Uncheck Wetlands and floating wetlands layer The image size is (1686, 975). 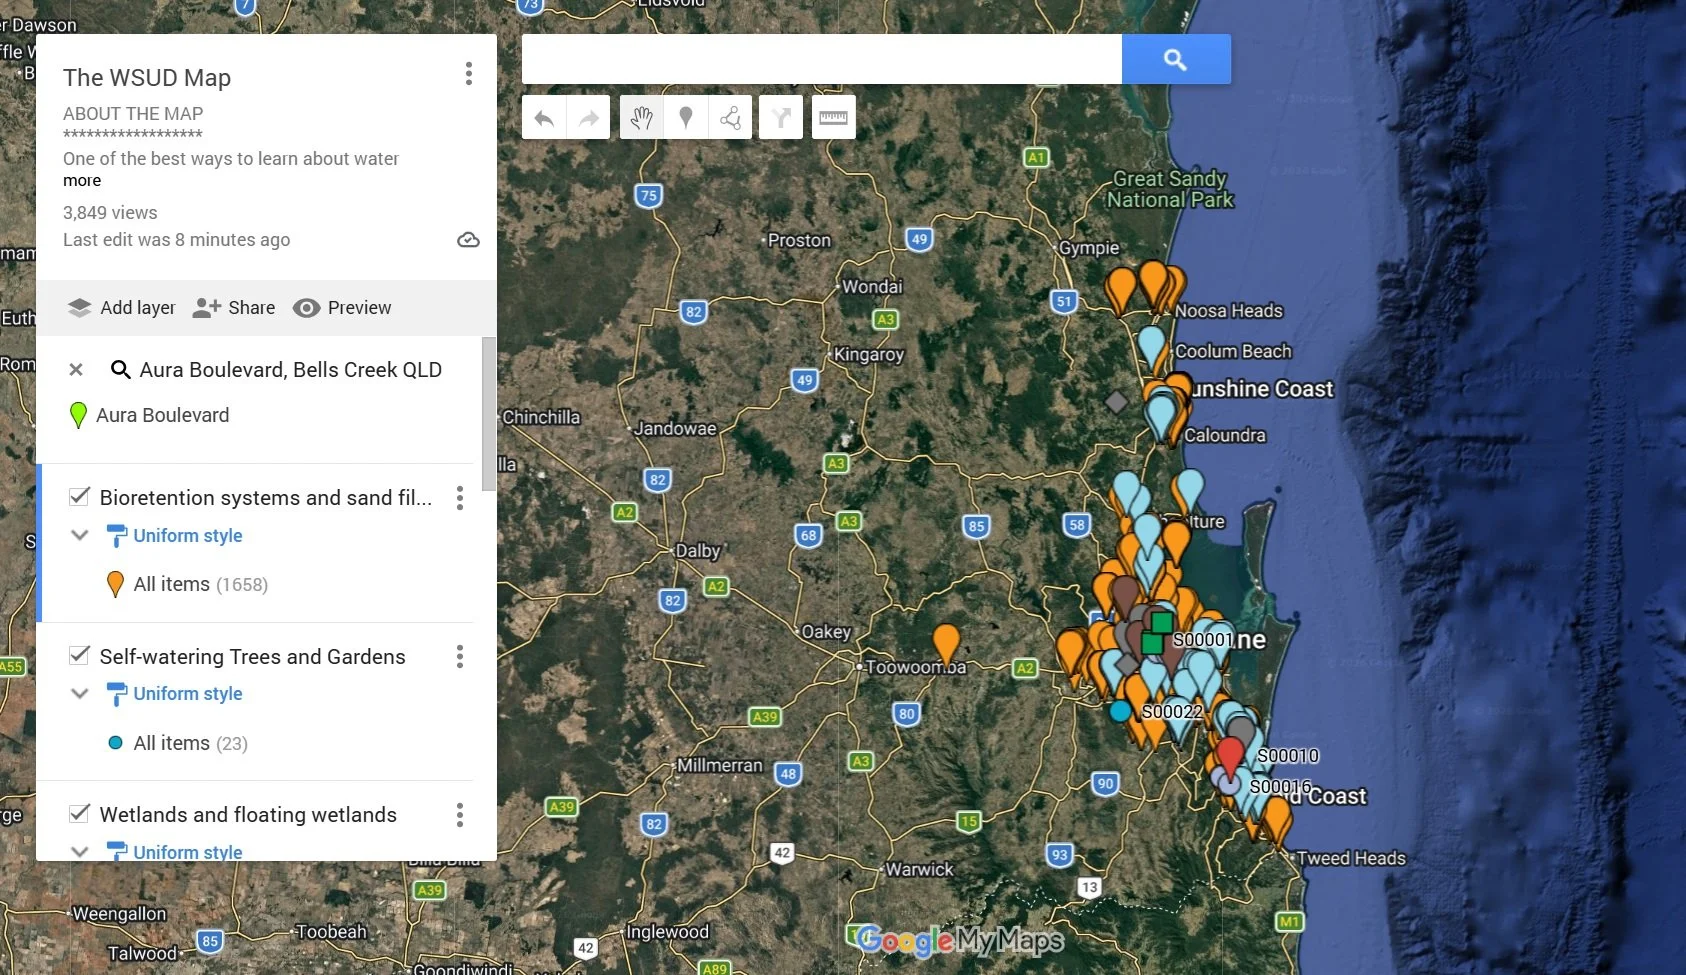pyautogui.click(x=80, y=814)
